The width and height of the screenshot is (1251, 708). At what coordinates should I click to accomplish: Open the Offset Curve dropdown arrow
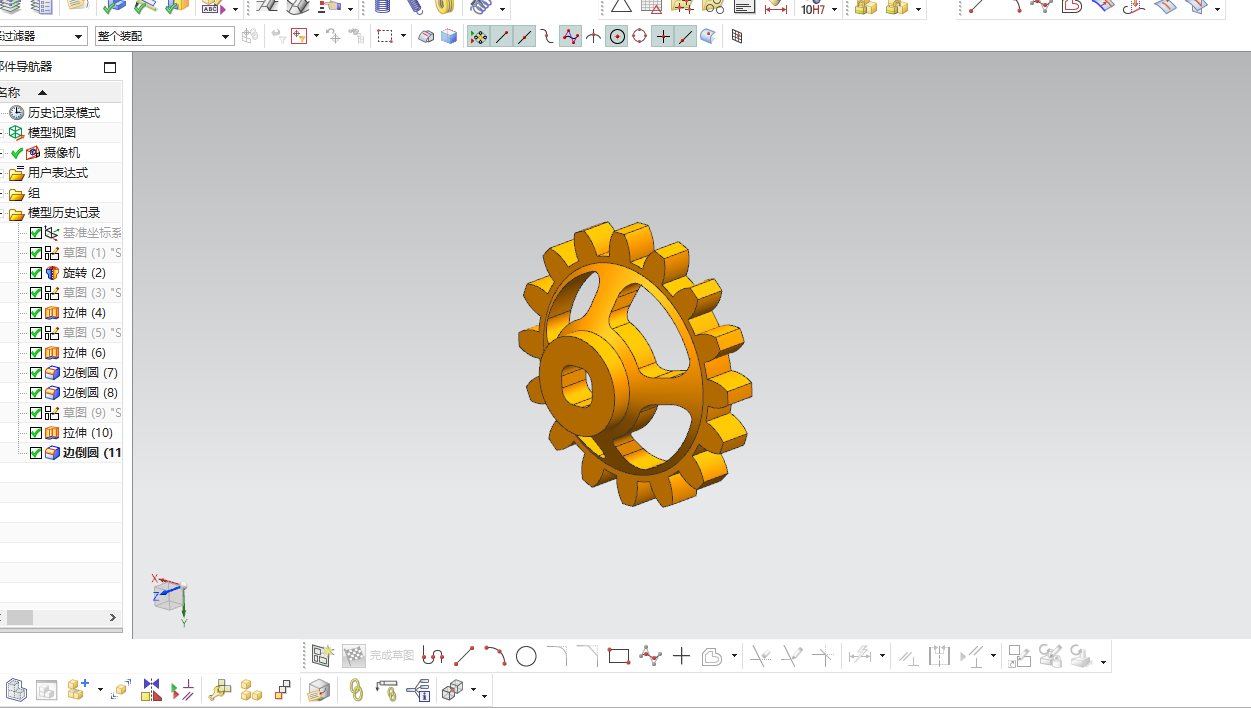734,657
